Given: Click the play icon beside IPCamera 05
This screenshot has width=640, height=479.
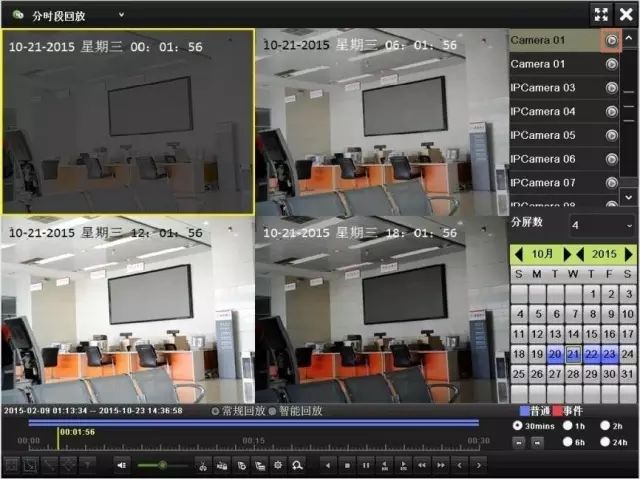Looking at the screenshot, I should (x=611, y=135).
